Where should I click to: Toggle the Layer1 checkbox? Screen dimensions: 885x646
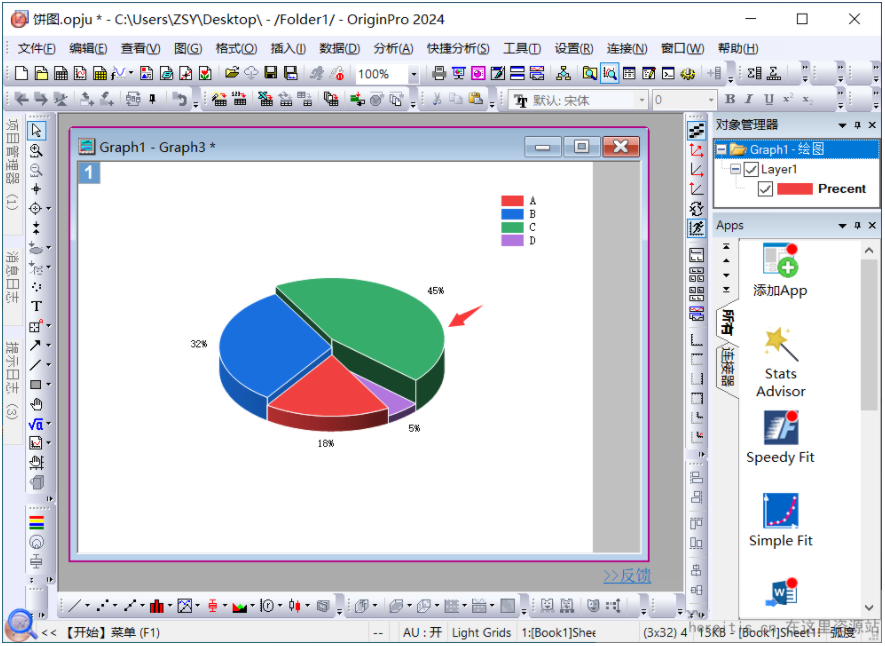pyautogui.click(x=751, y=169)
